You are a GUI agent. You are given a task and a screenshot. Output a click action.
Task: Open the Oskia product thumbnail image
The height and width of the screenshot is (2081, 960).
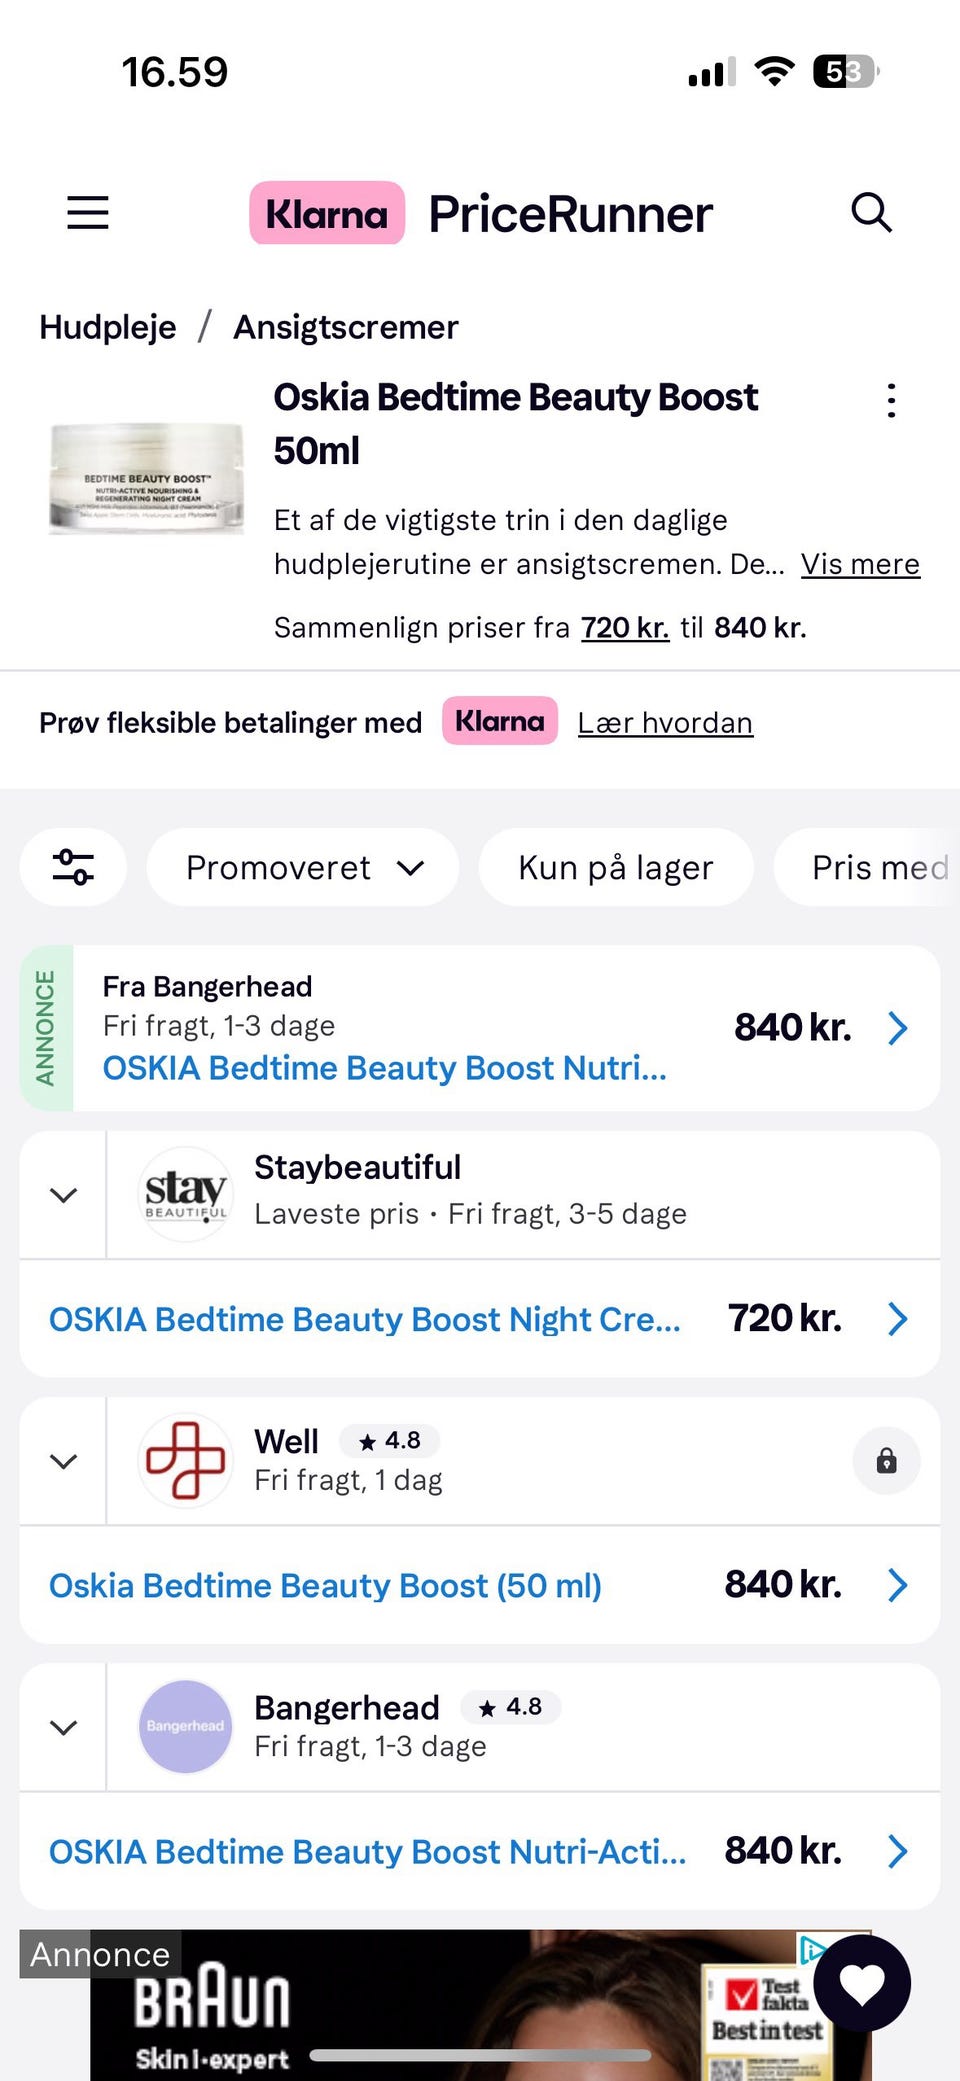click(147, 478)
